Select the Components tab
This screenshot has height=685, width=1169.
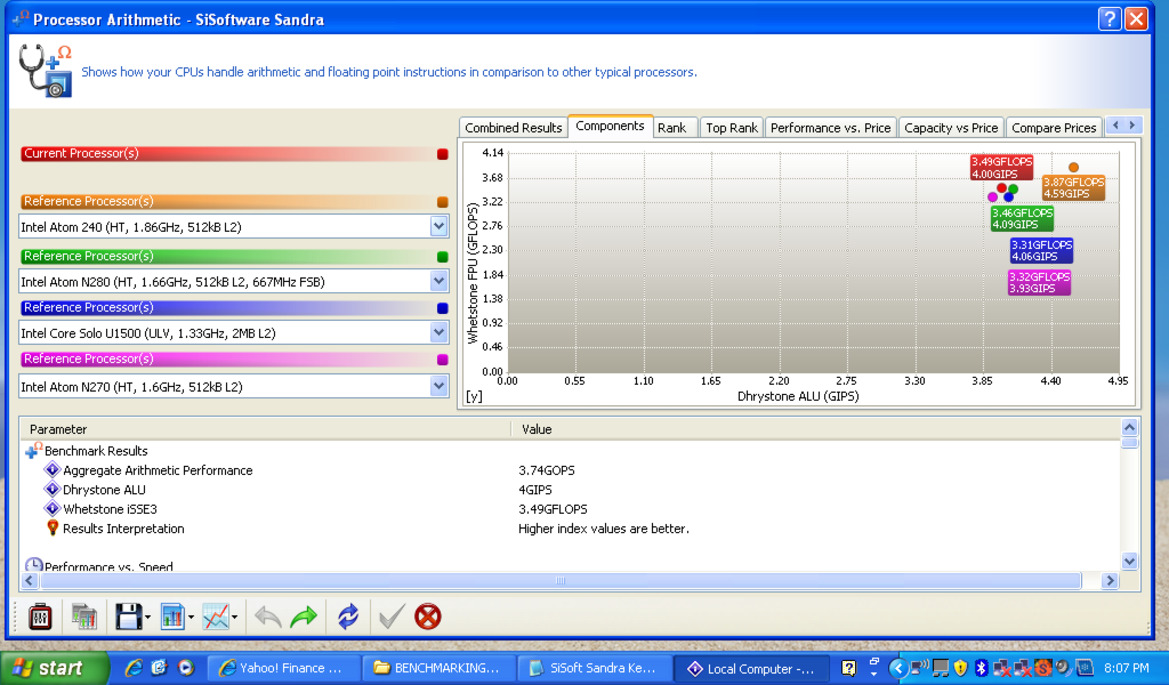pos(610,126)
